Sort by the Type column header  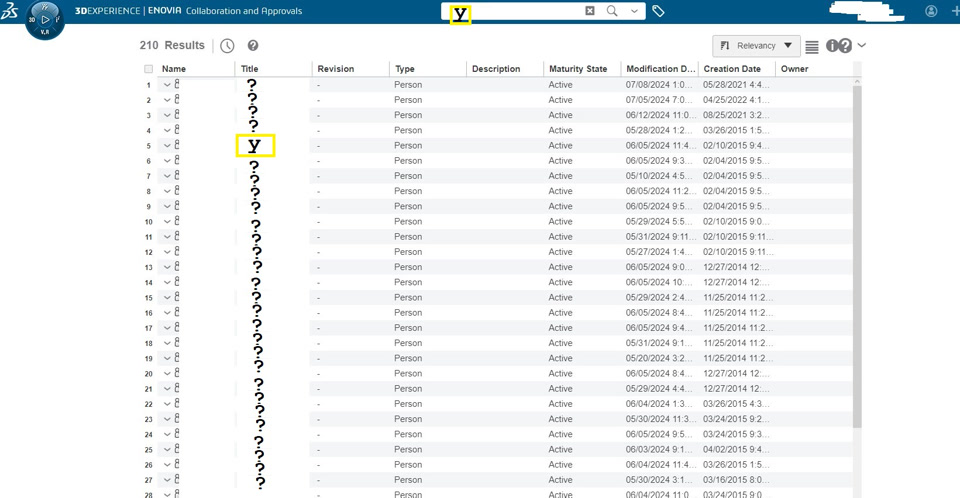click(405, 69)
